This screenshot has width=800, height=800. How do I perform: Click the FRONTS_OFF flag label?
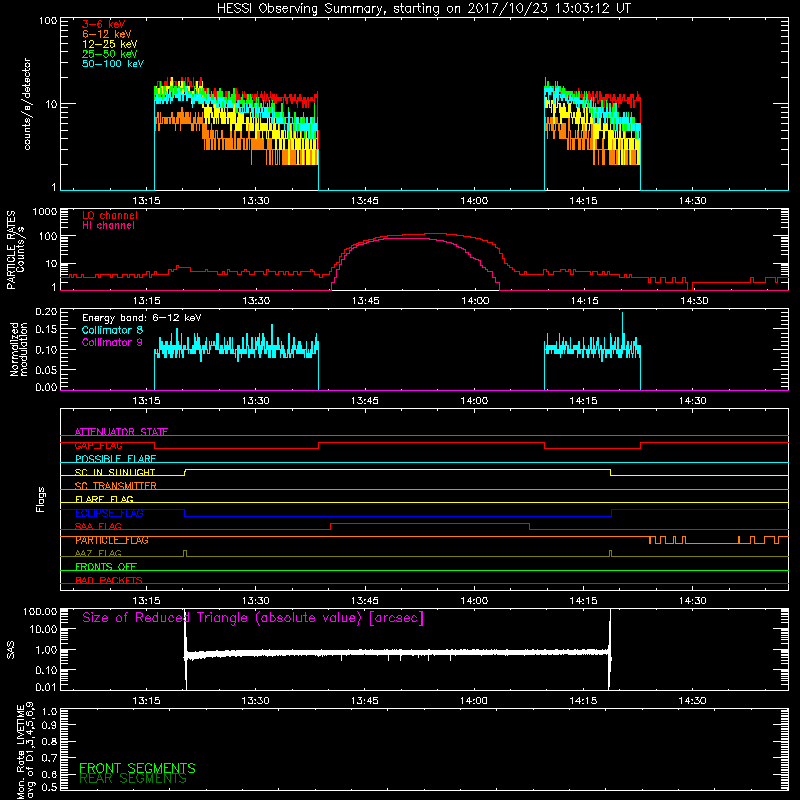pyautogui.click(x=106, y=567)
